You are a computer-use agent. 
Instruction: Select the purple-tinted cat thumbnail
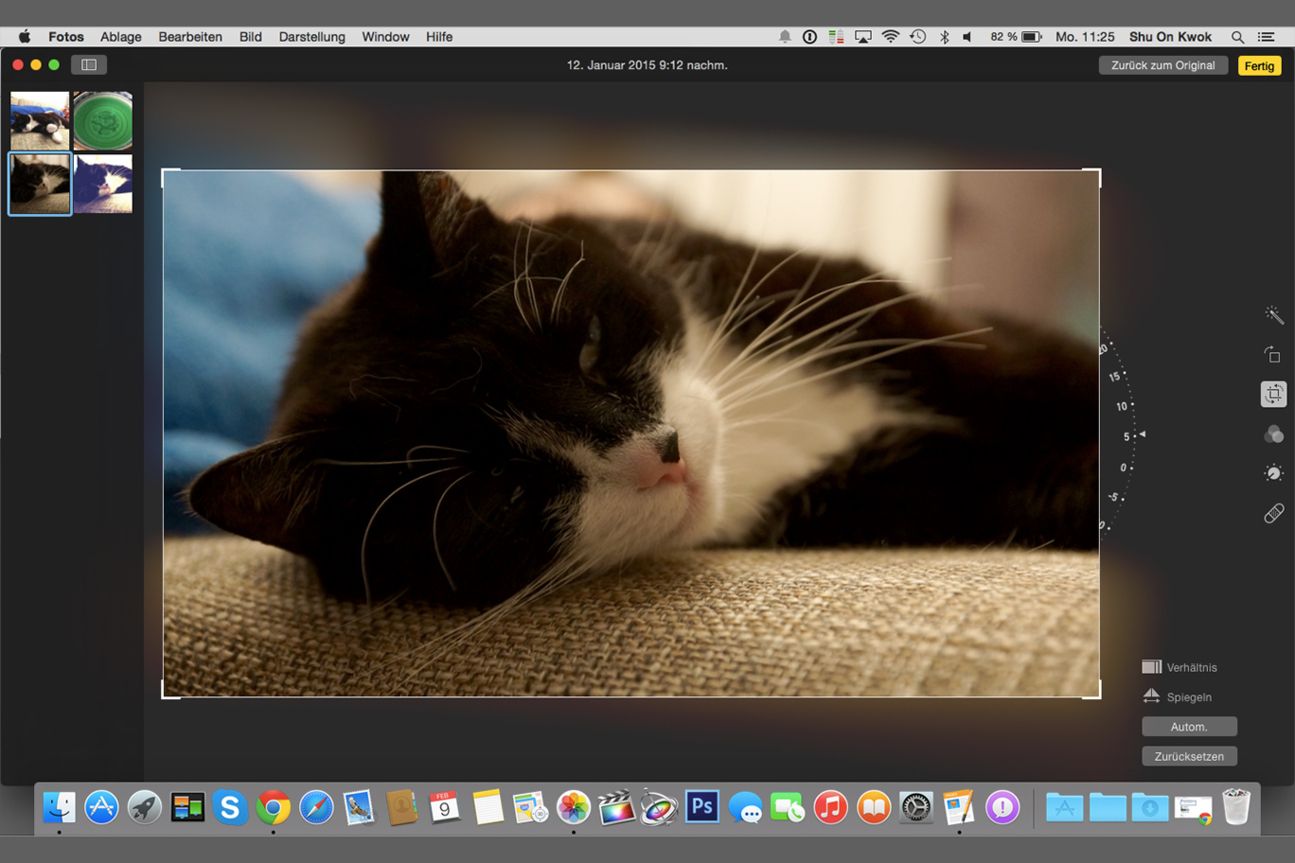(x=103, y=183)
